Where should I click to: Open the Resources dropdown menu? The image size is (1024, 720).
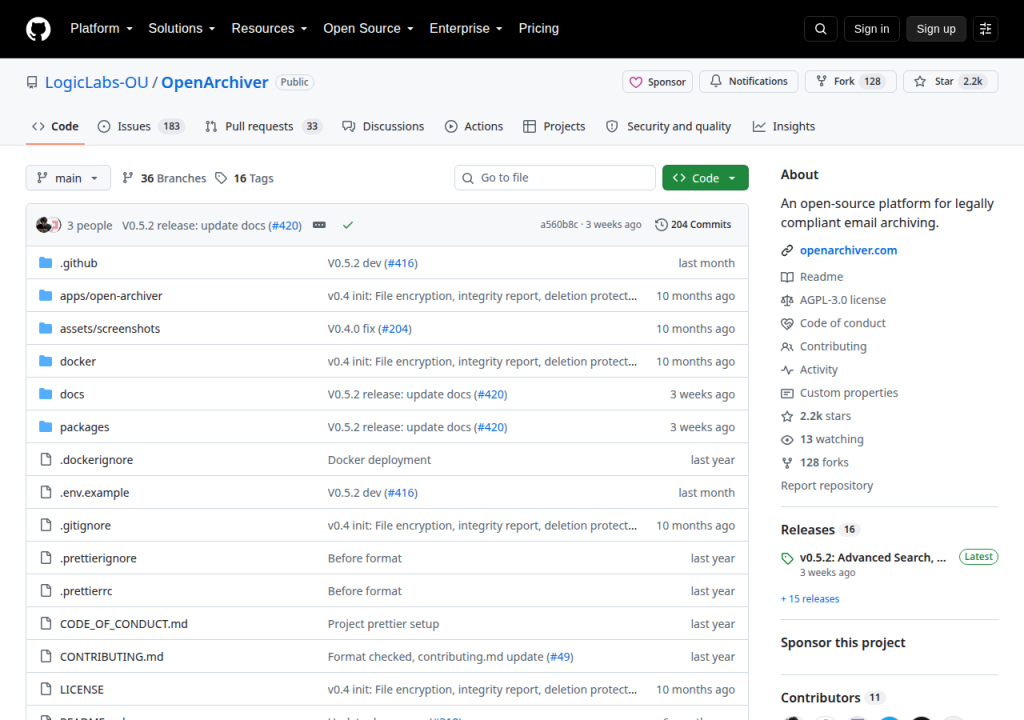[269, 29]
